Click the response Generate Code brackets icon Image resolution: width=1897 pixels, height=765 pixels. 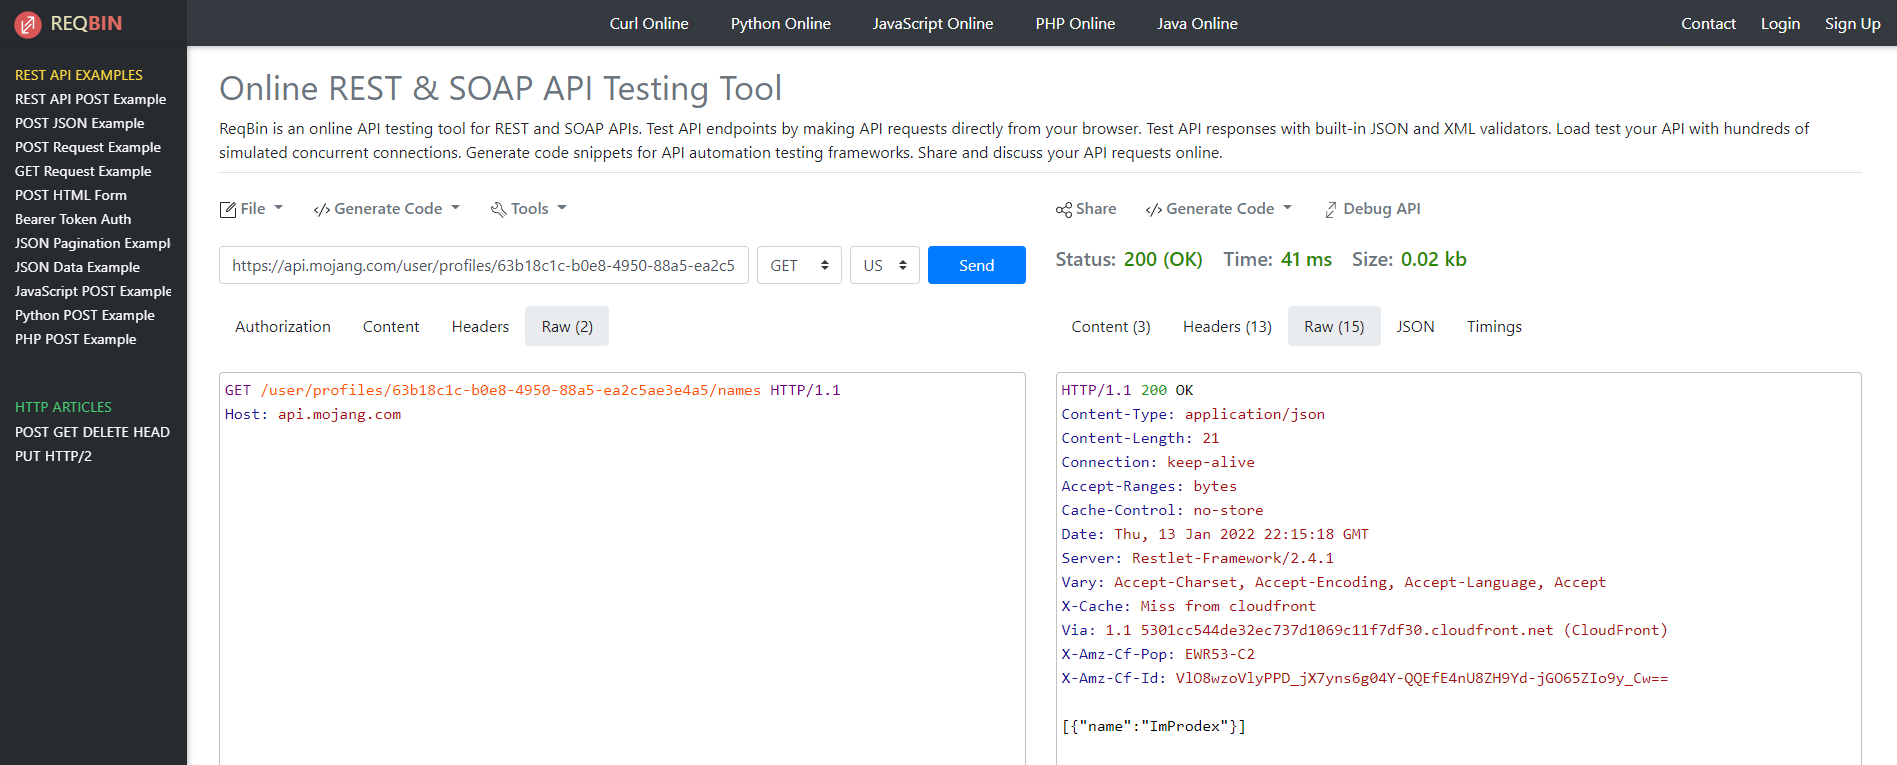pos(1153,209)
